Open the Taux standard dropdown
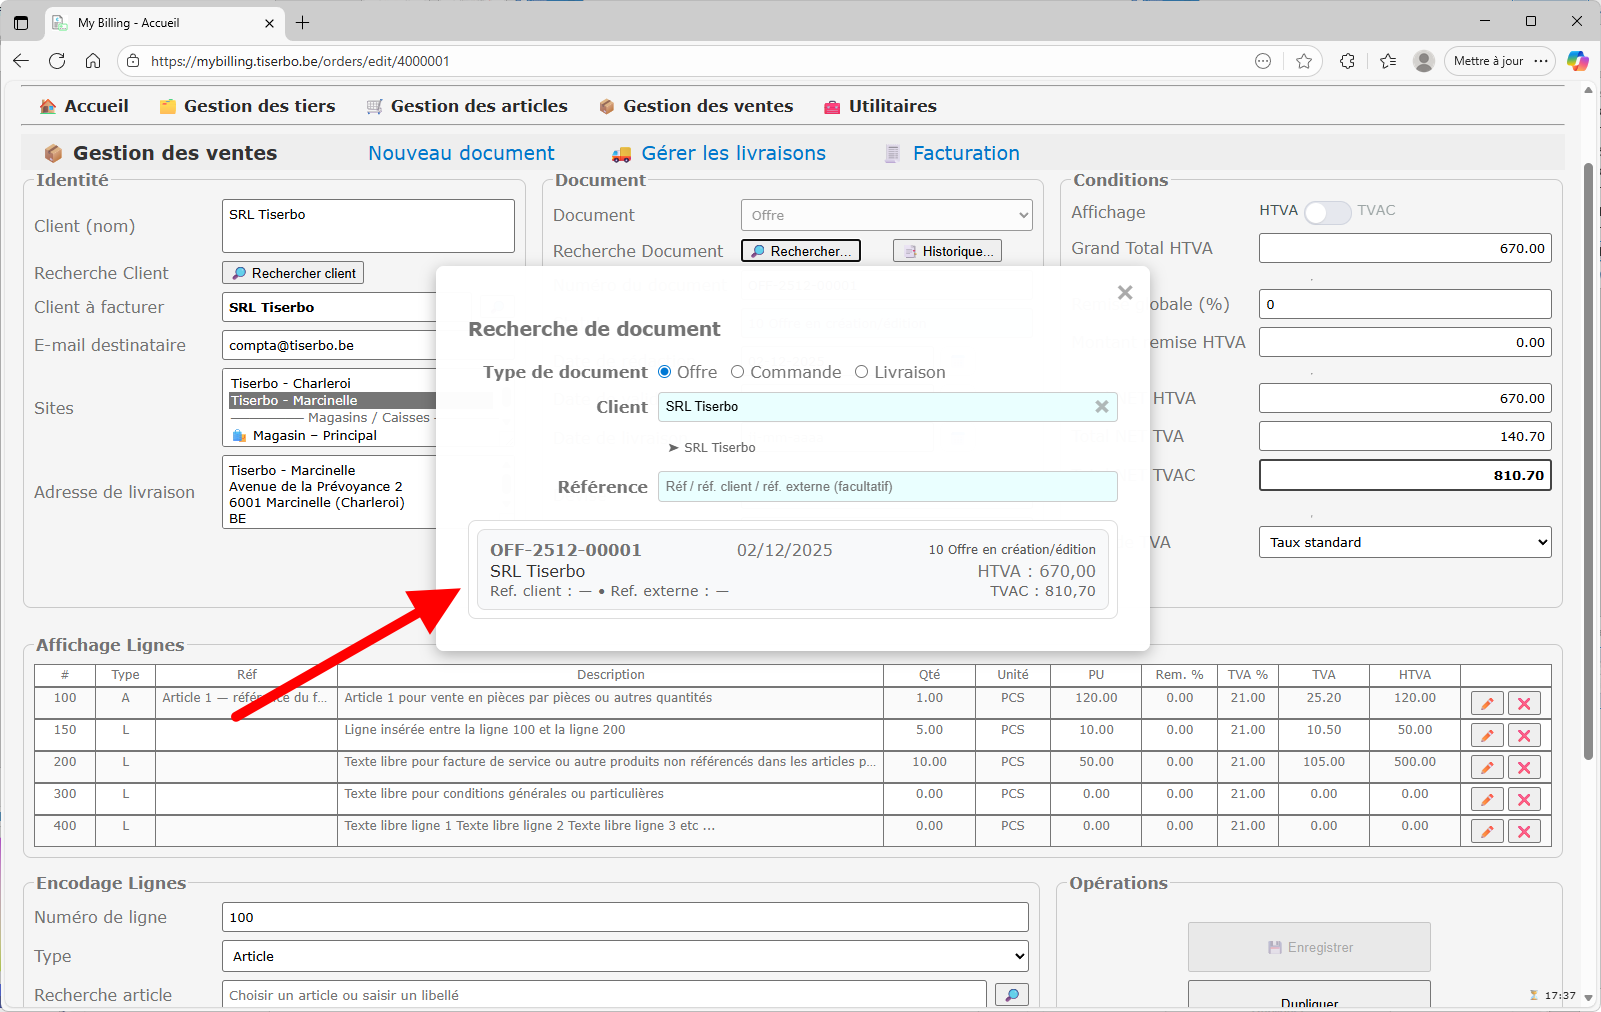This screenshot has width=1601, height=1012. point(1404,542)
